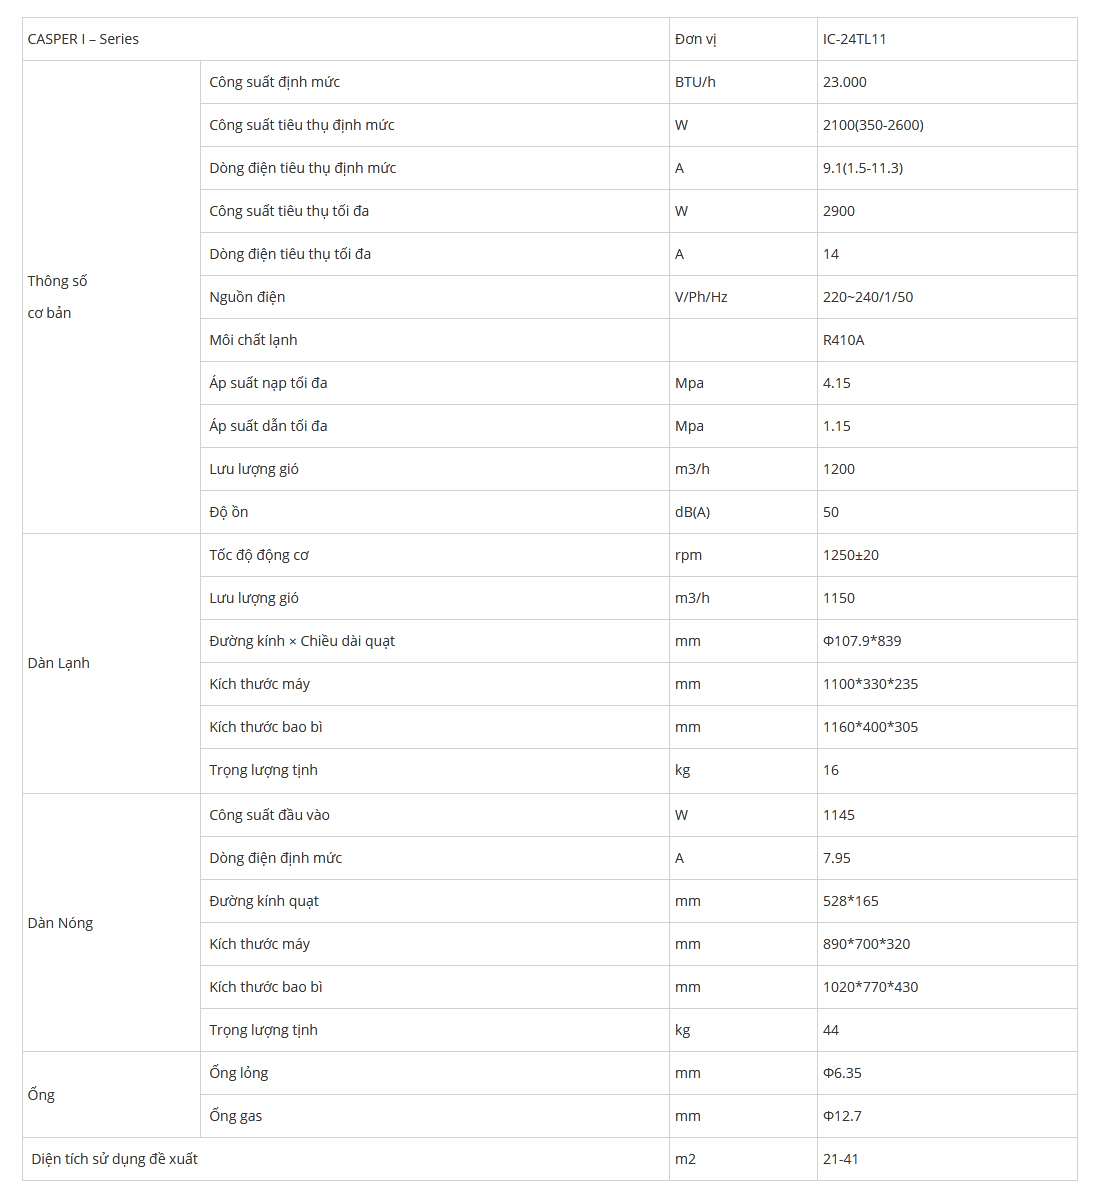
Task: Click the Diện tích sử dụng đề xuất row
Action: [x=550, y=1159]
